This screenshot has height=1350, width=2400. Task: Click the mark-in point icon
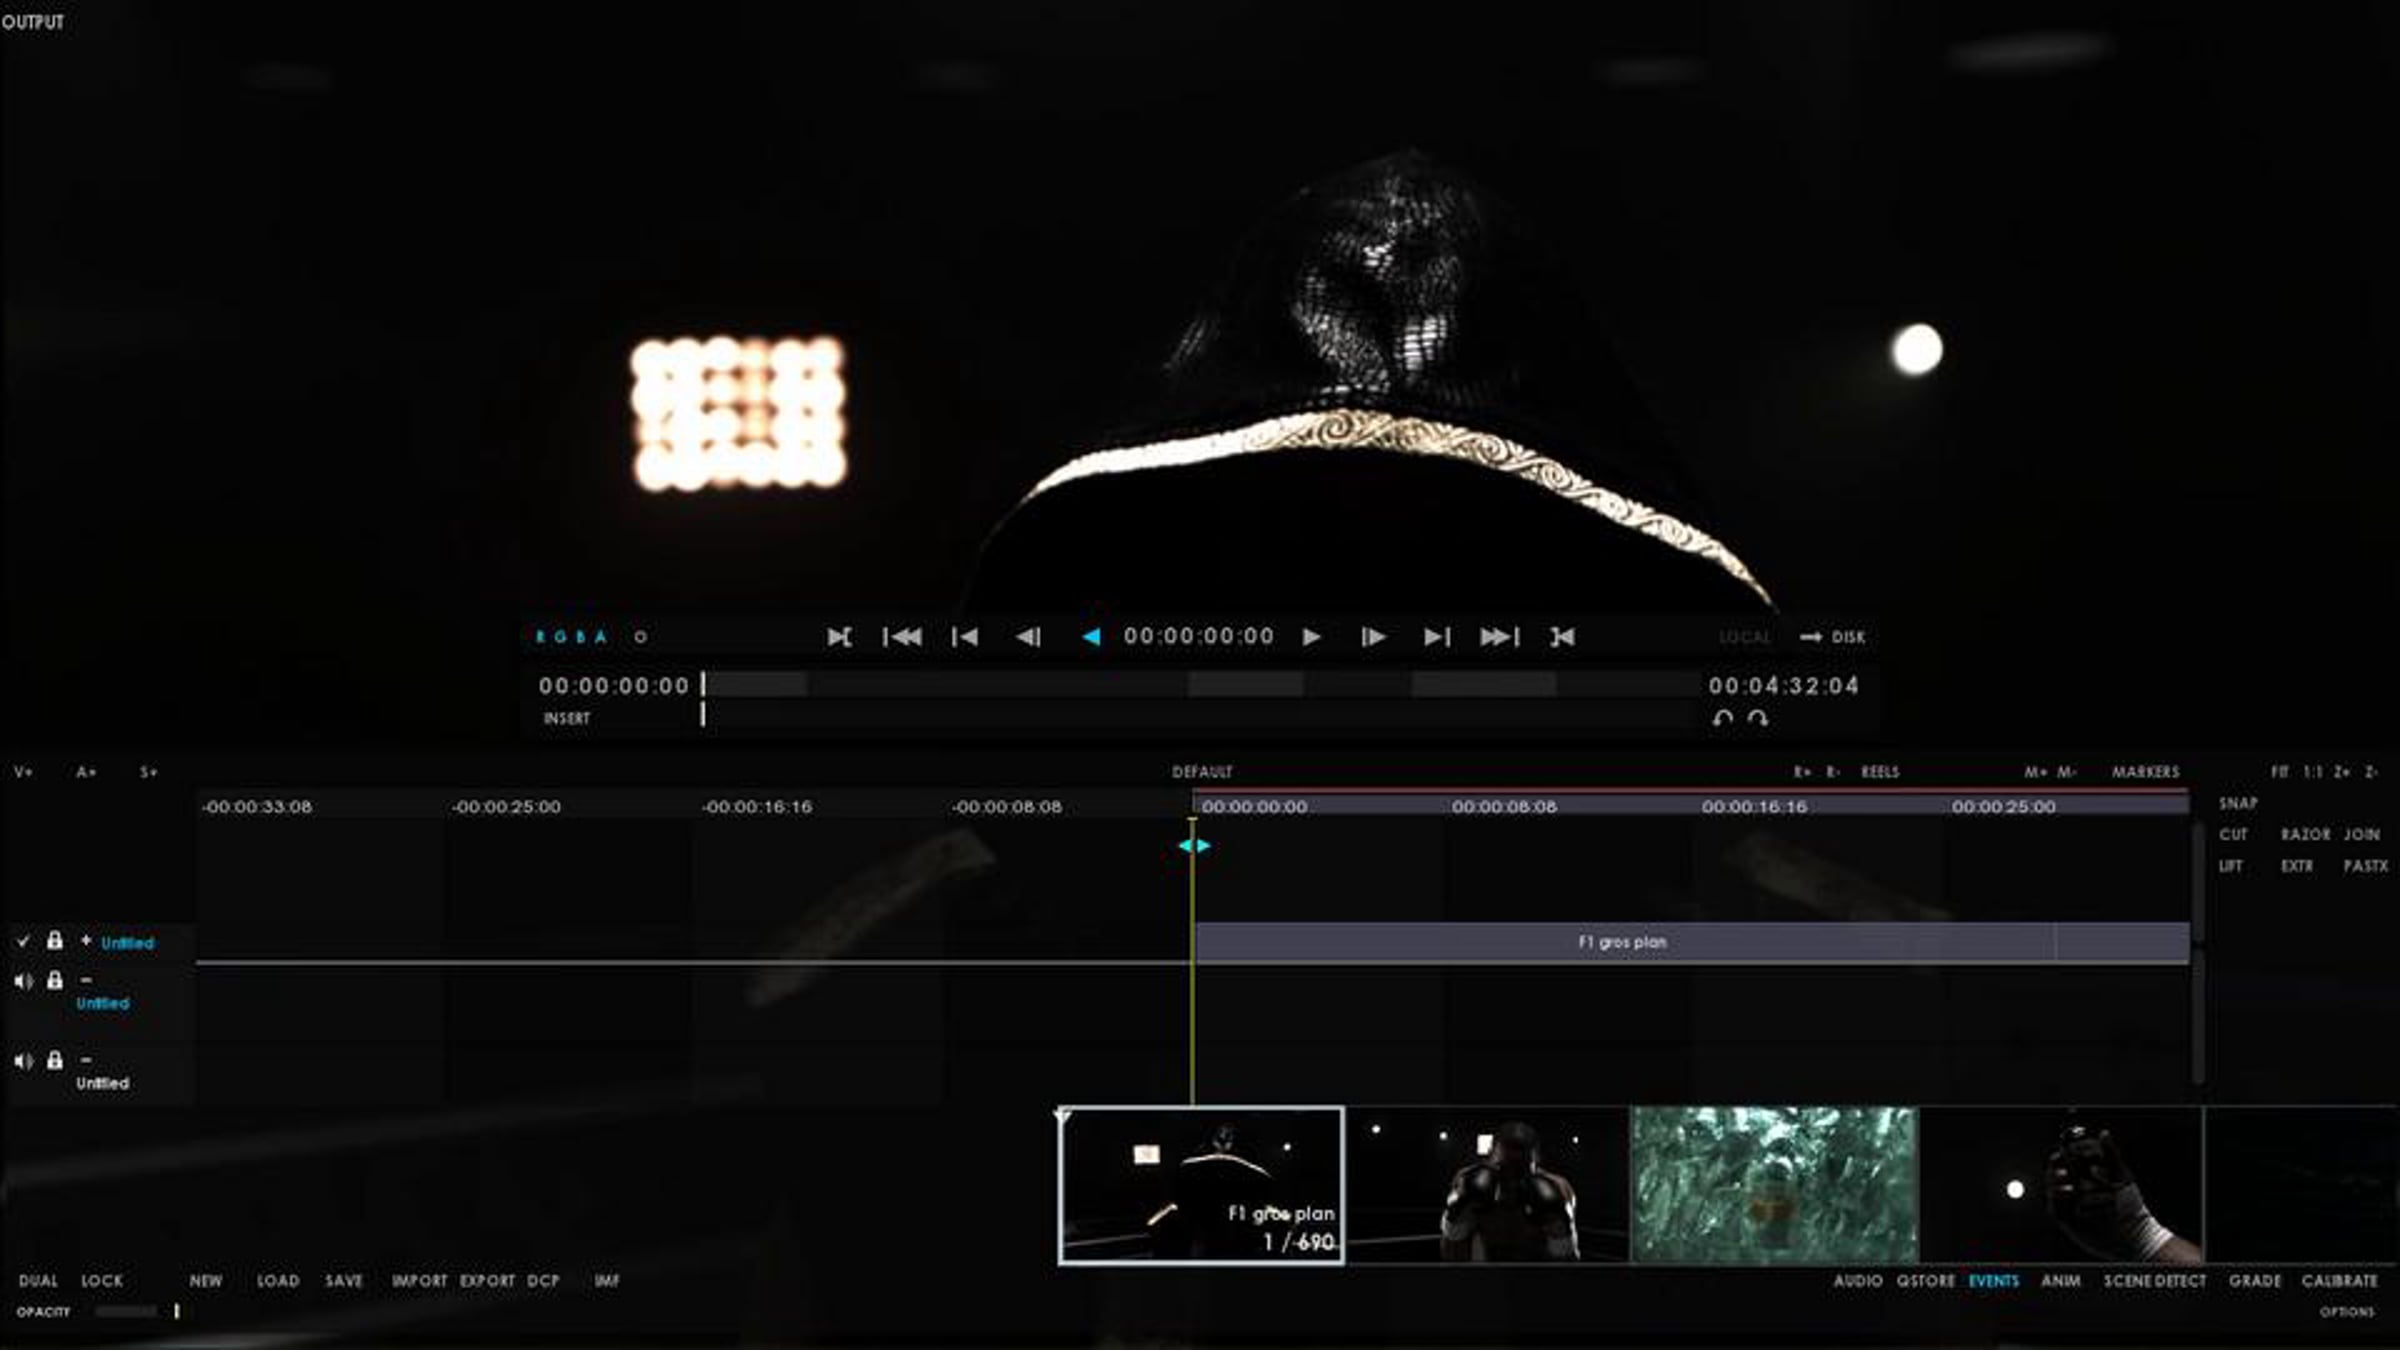(x=839, y=637)
